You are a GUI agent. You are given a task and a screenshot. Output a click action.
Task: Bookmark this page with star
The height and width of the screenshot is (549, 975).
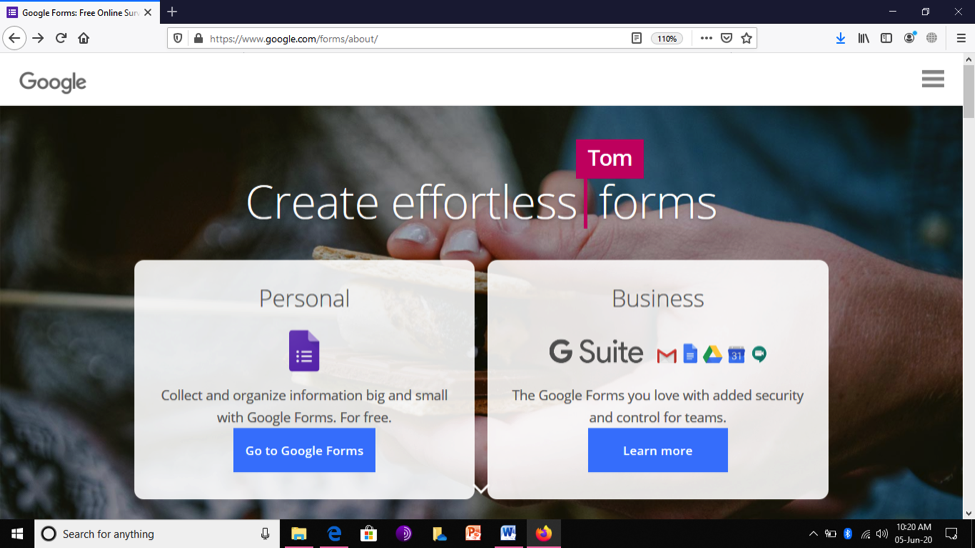(x=746, y=38)
